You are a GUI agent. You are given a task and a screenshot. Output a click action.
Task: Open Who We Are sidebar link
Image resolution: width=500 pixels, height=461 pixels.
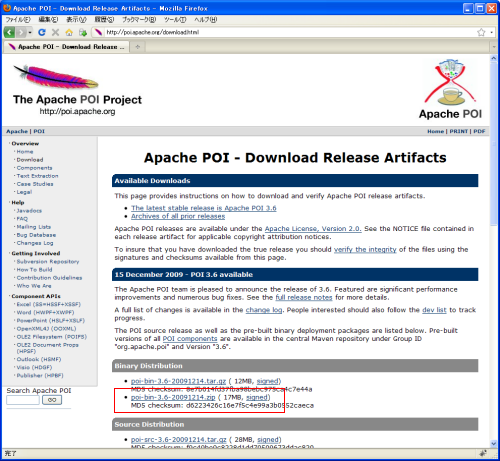coord(34,286)
